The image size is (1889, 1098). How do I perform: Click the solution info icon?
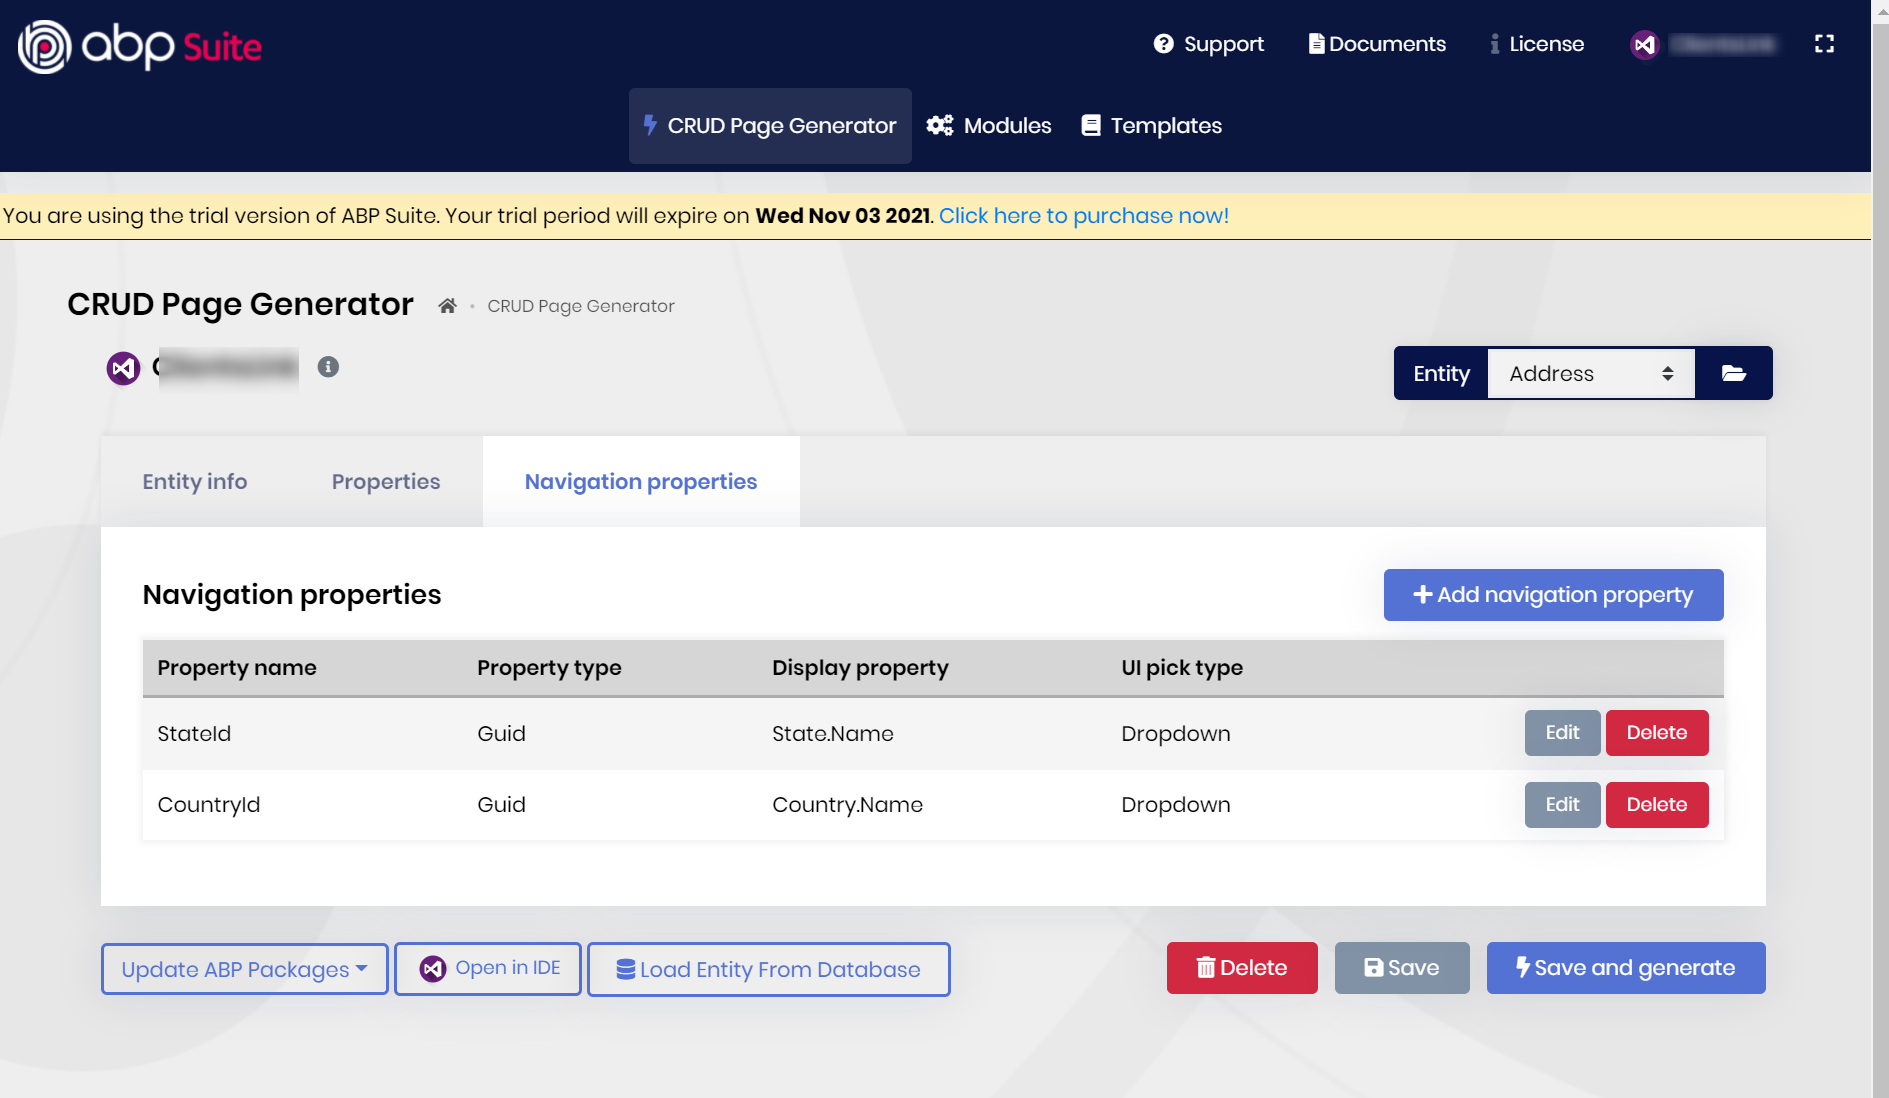[x=328, y=367]
